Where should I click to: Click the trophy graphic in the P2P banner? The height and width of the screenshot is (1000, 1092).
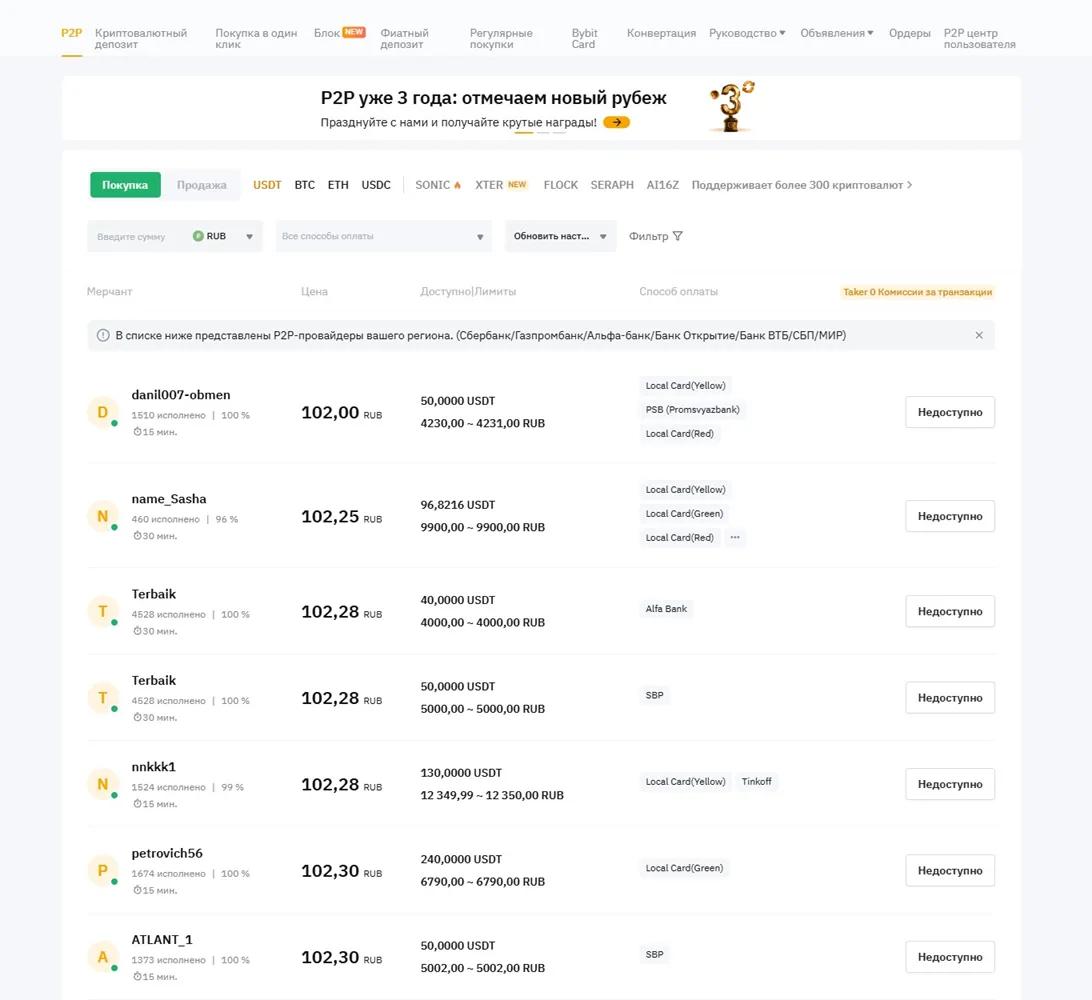[731, 105]
